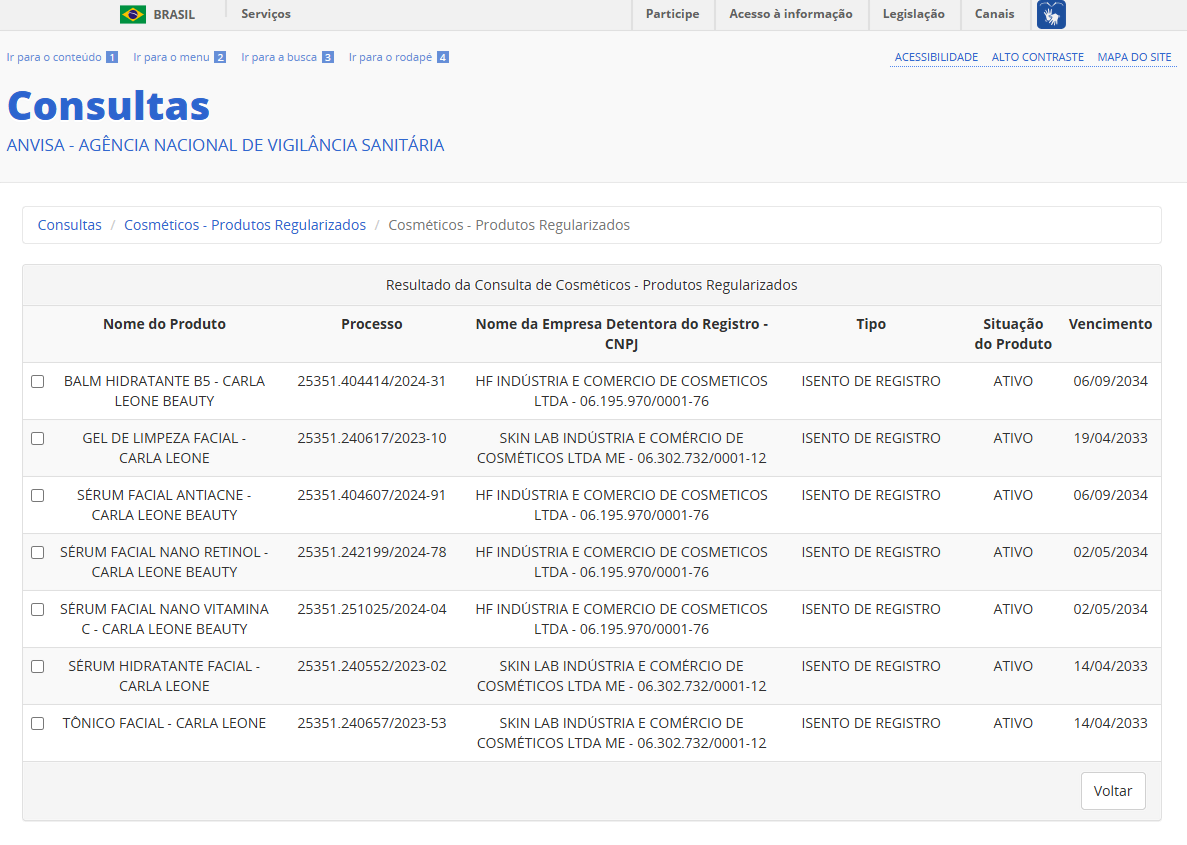1187x845 pixels.
Task: Open the Mapa do Site link
Action: point(1134,57)
